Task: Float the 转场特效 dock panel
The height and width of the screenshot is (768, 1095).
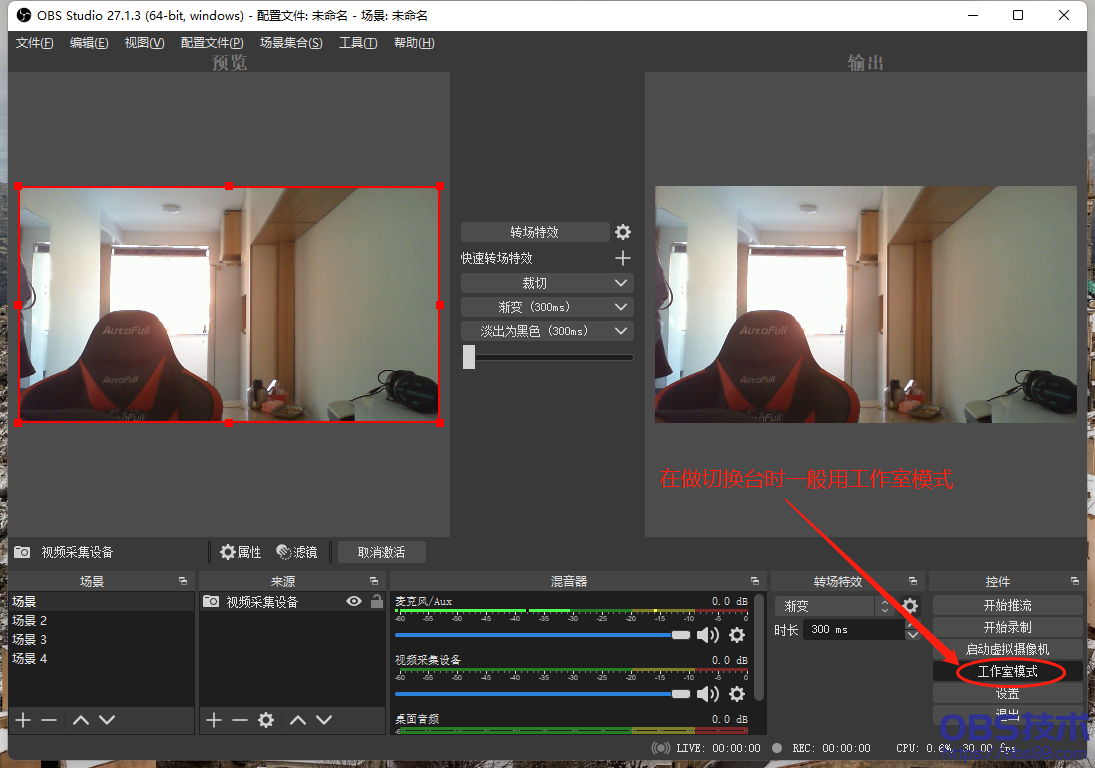Action: click(913, 581)
